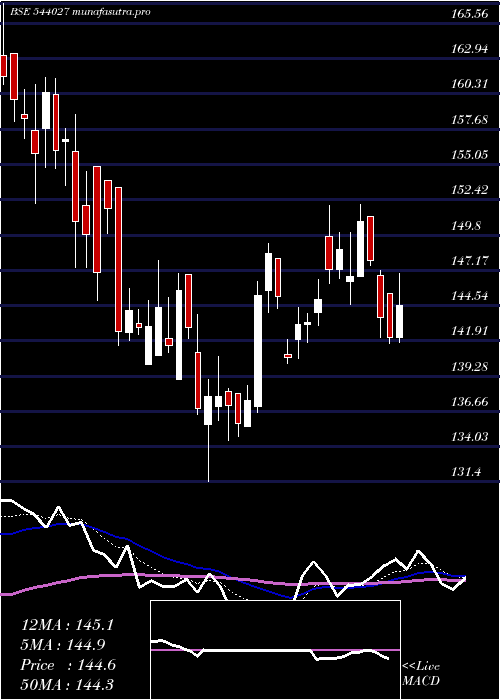Select the 139.28 price axis label
Image resolution: width=500 pixels, height=700 pixels.
click(469, 367)
